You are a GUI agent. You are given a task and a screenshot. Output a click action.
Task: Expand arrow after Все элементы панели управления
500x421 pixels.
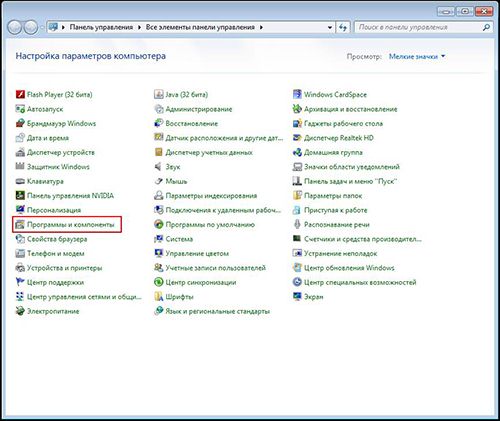tap(261, 27)
